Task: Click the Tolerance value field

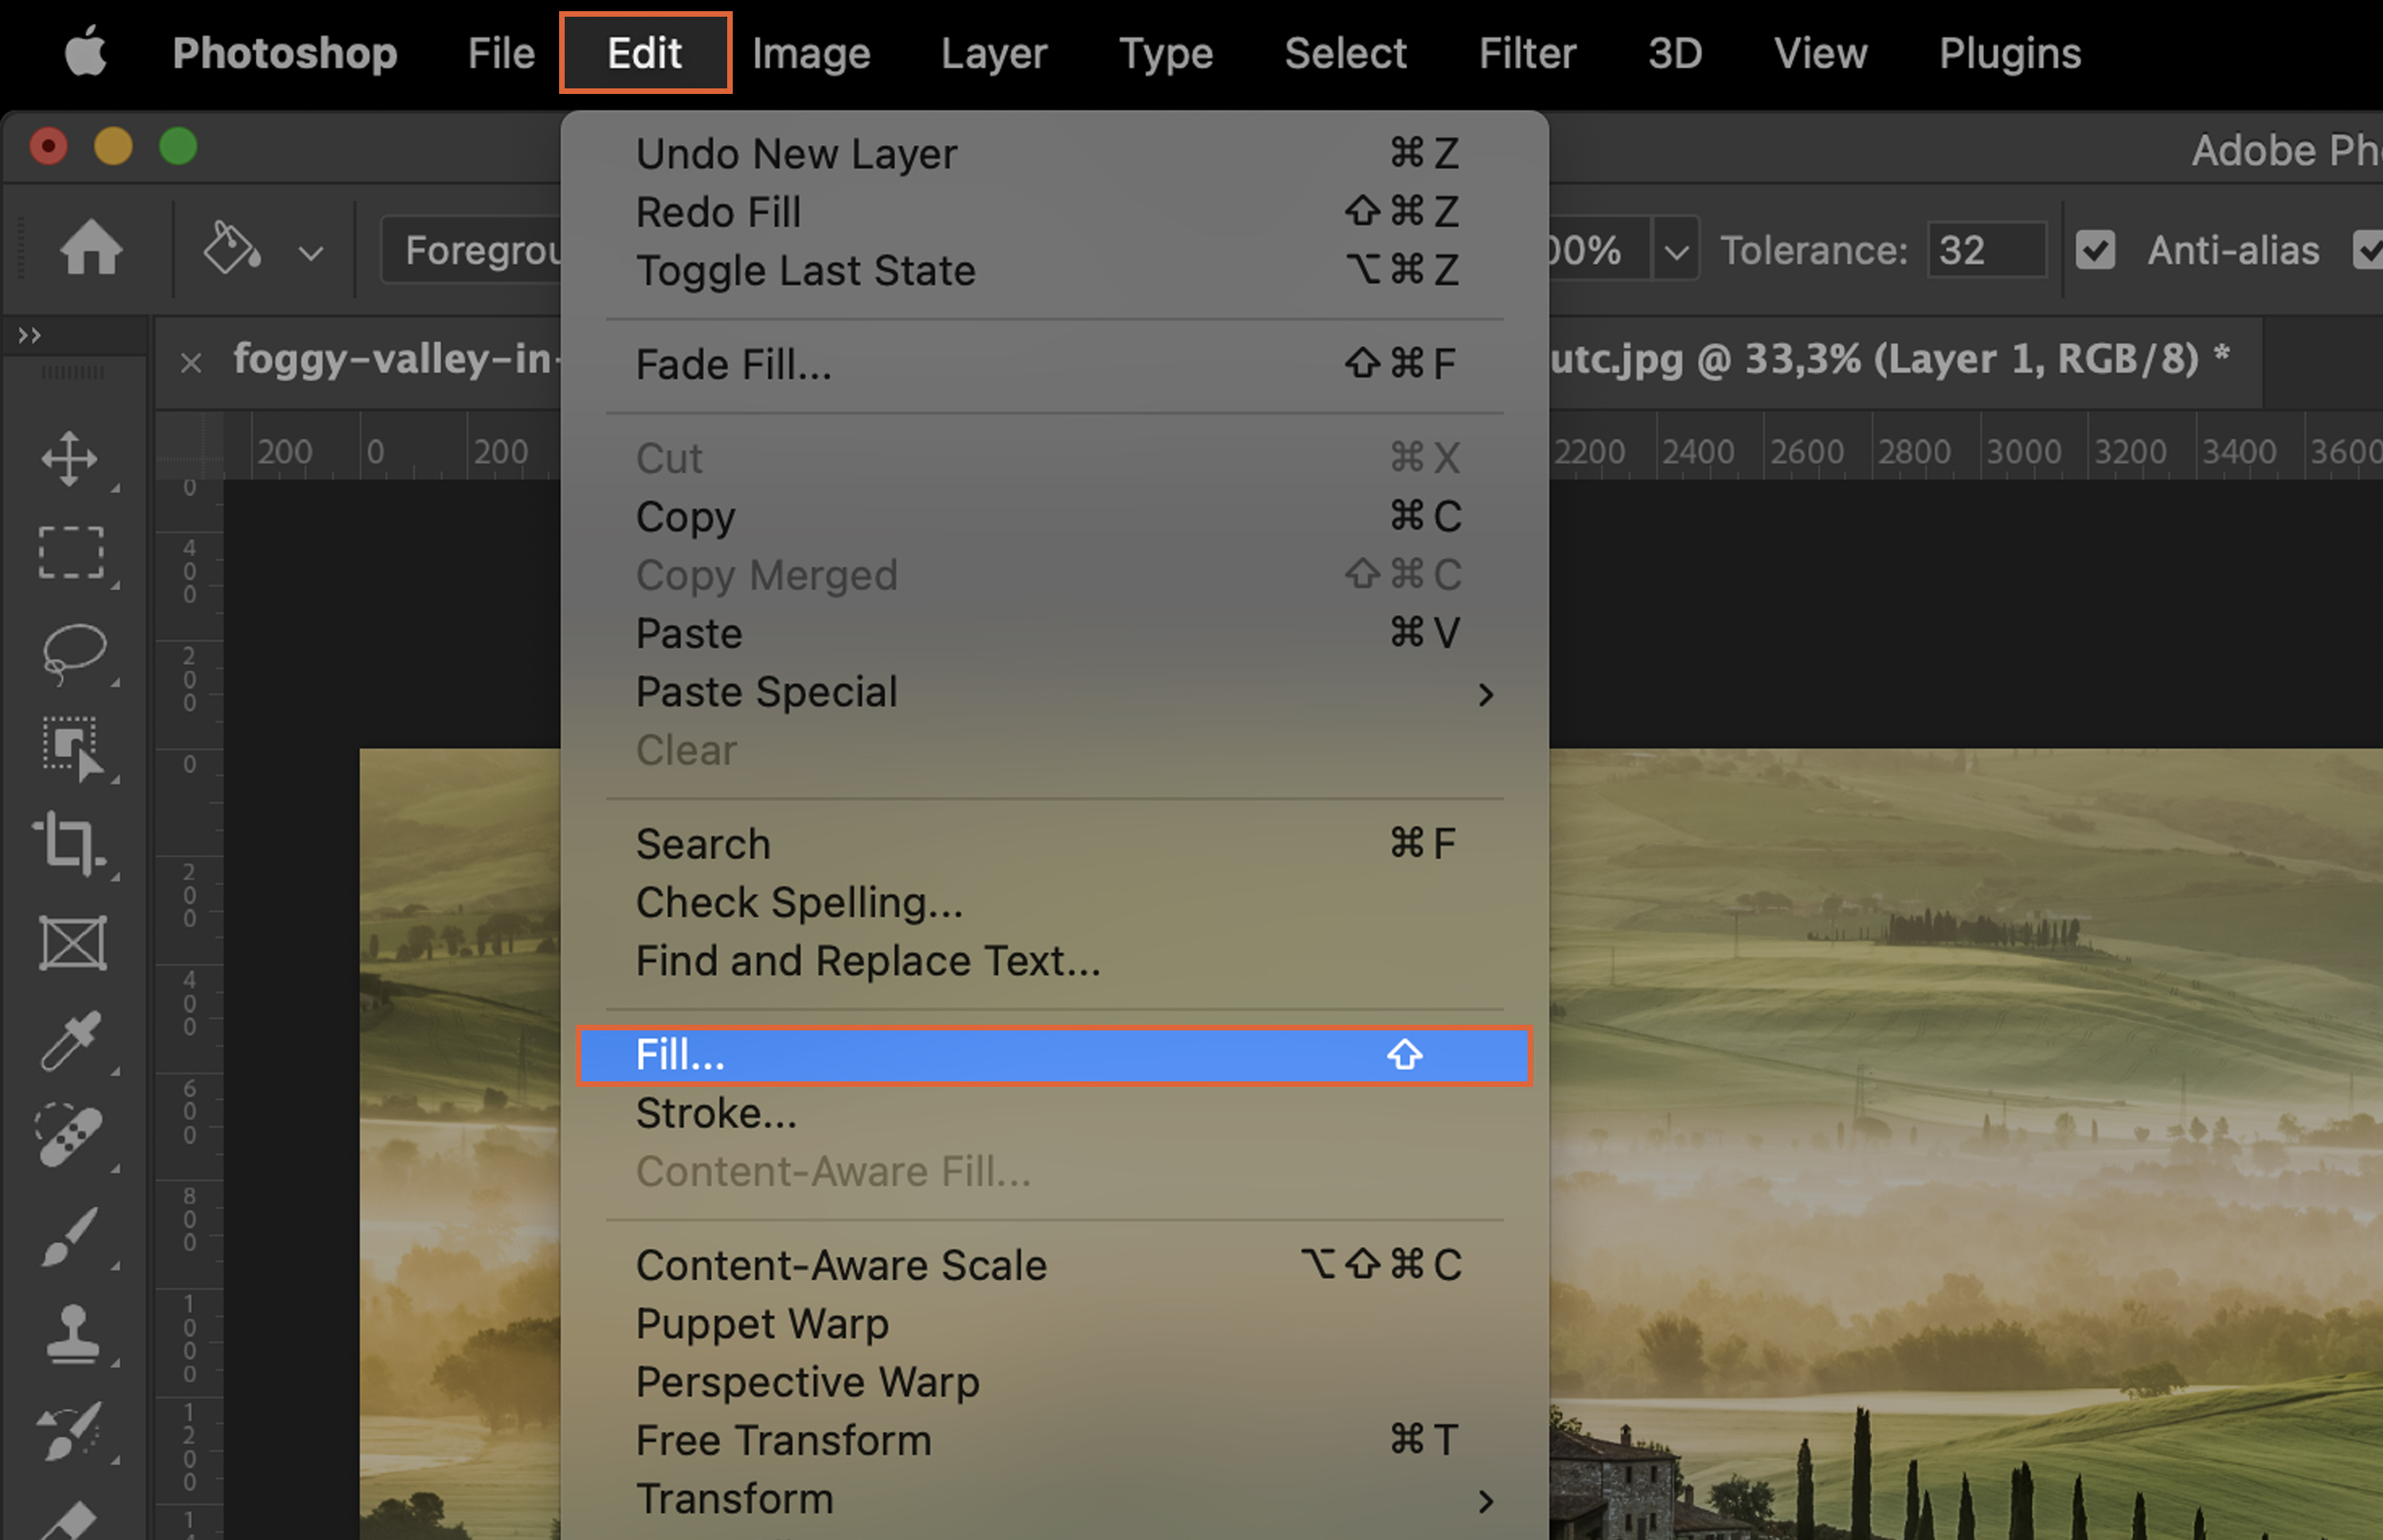Action: tap(1984, 250)
